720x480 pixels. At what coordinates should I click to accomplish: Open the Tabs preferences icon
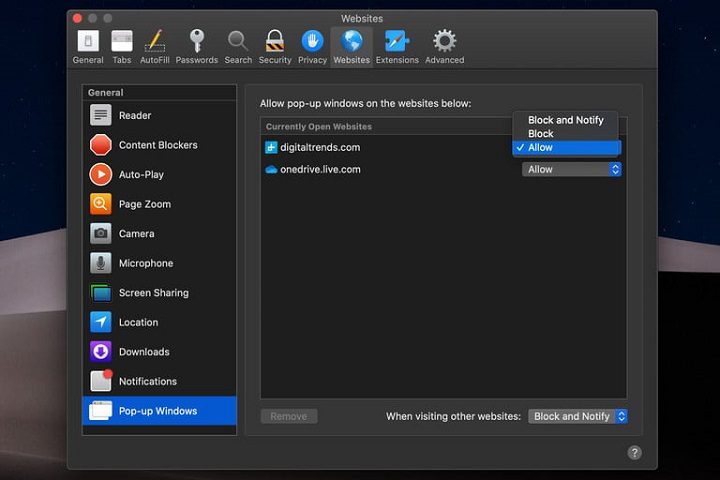tap(122, 46)
